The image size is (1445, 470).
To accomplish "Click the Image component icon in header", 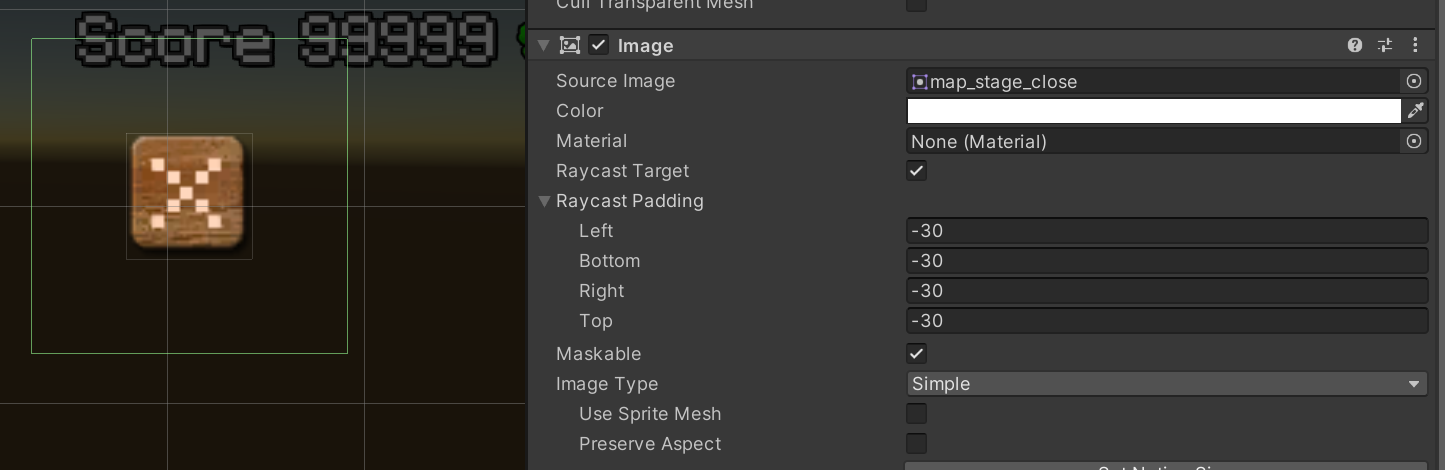I will click(x=570, y=45).
